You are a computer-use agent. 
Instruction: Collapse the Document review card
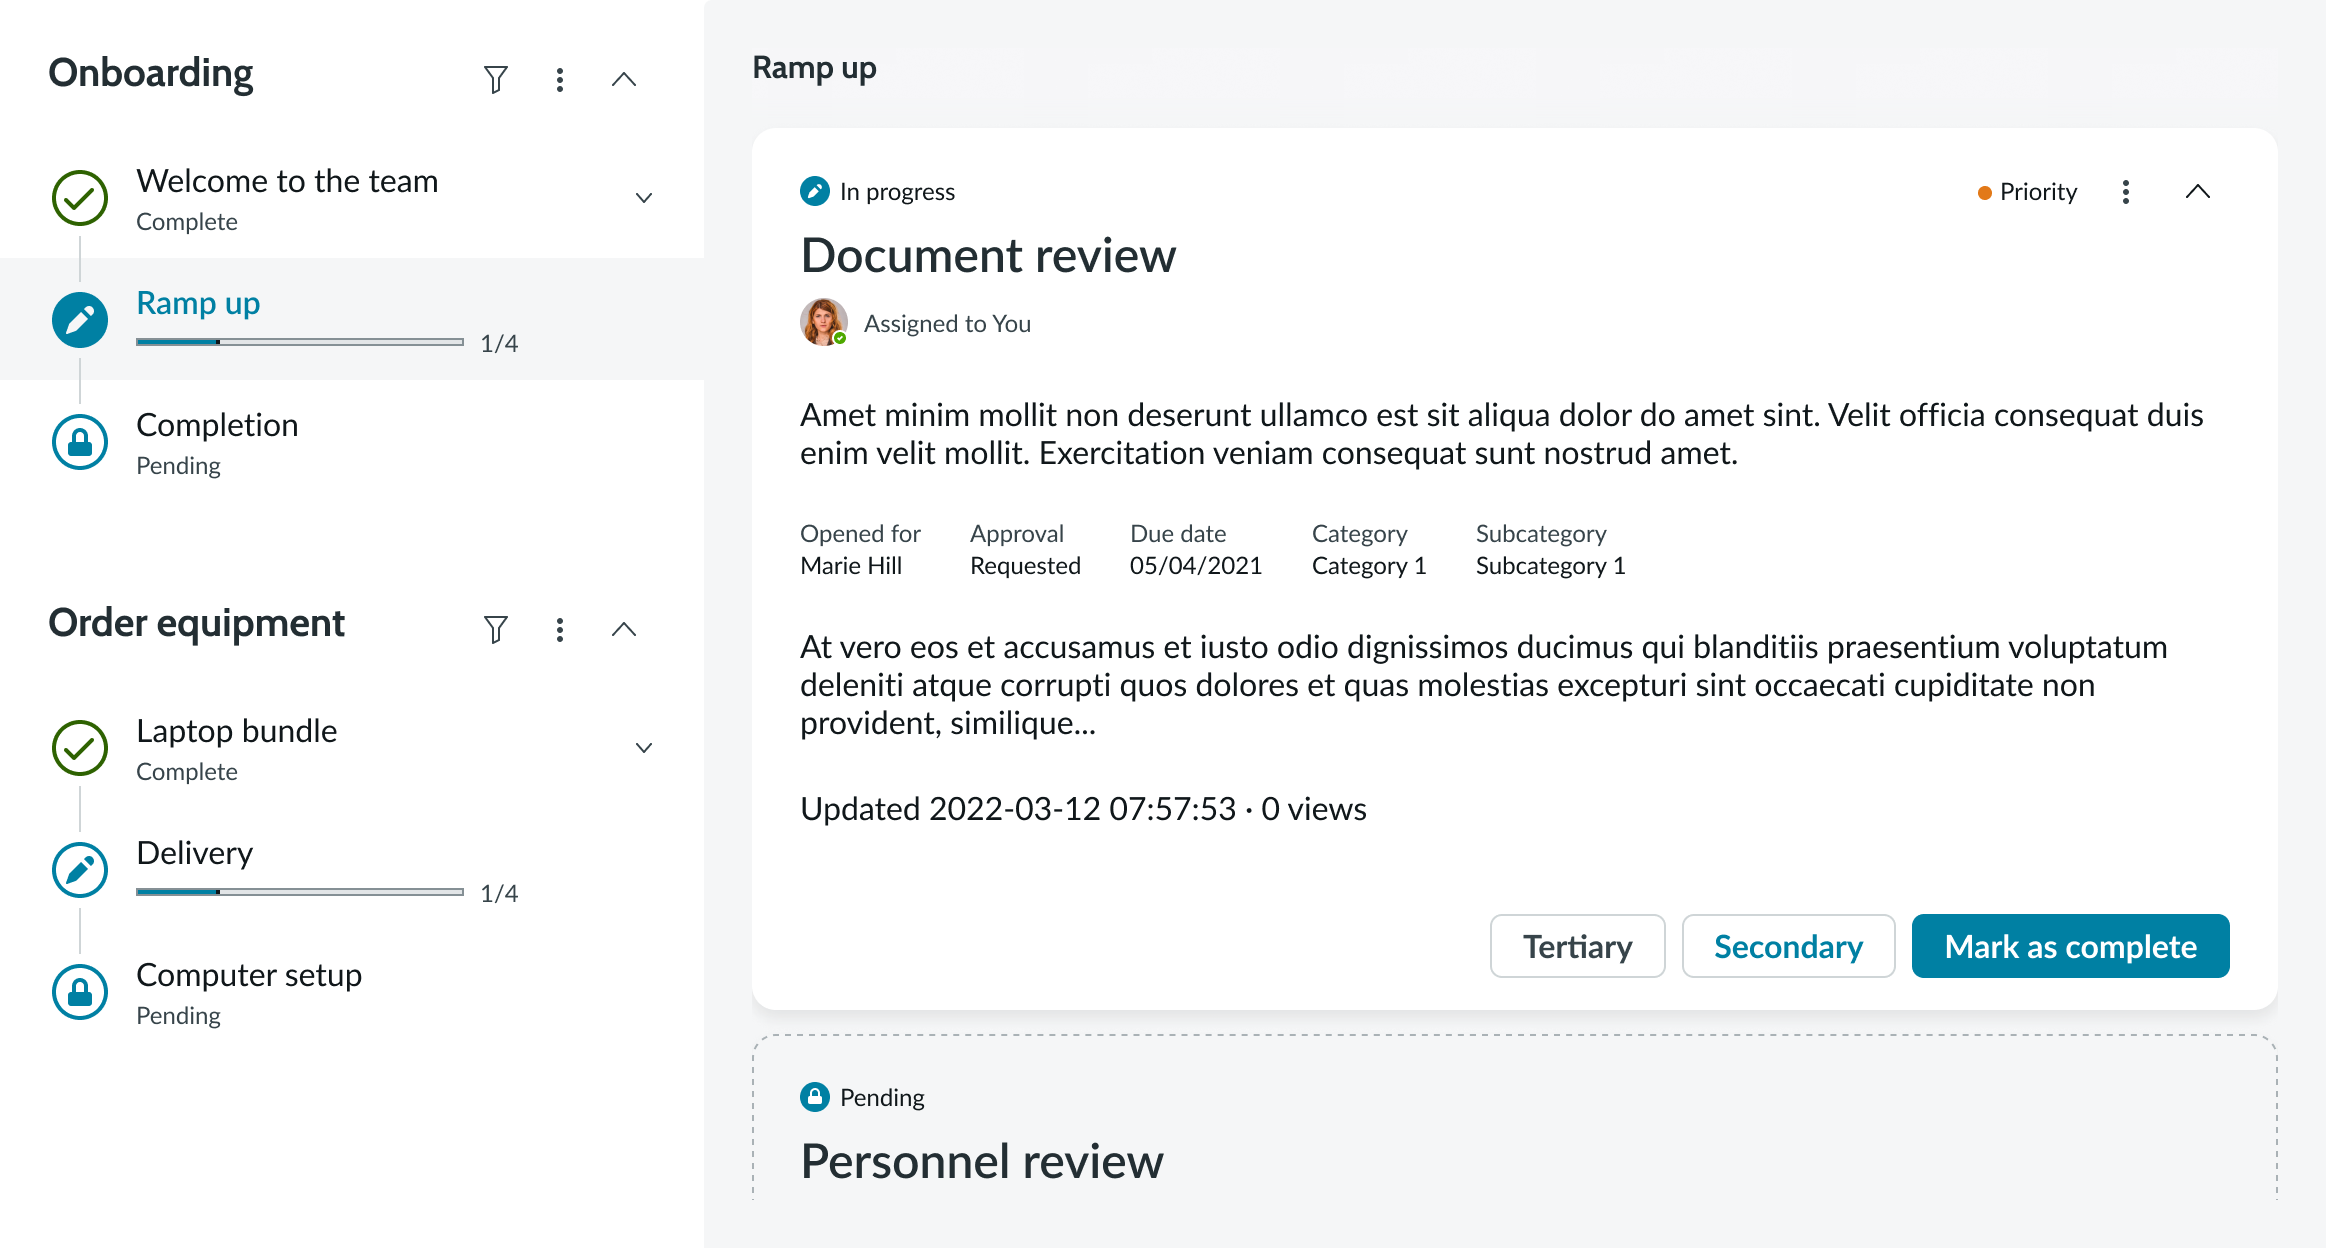[x=2197, y=192]
